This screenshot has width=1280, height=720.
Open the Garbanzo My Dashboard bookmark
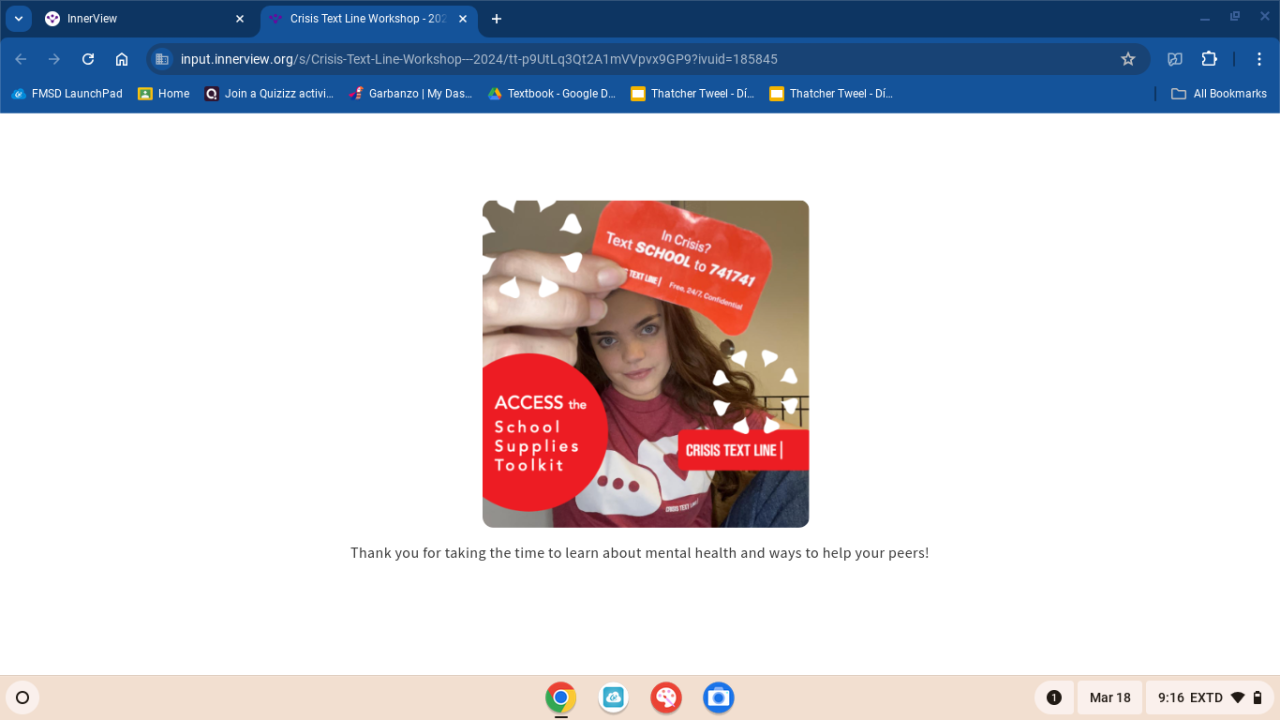(x=411, y=94)
